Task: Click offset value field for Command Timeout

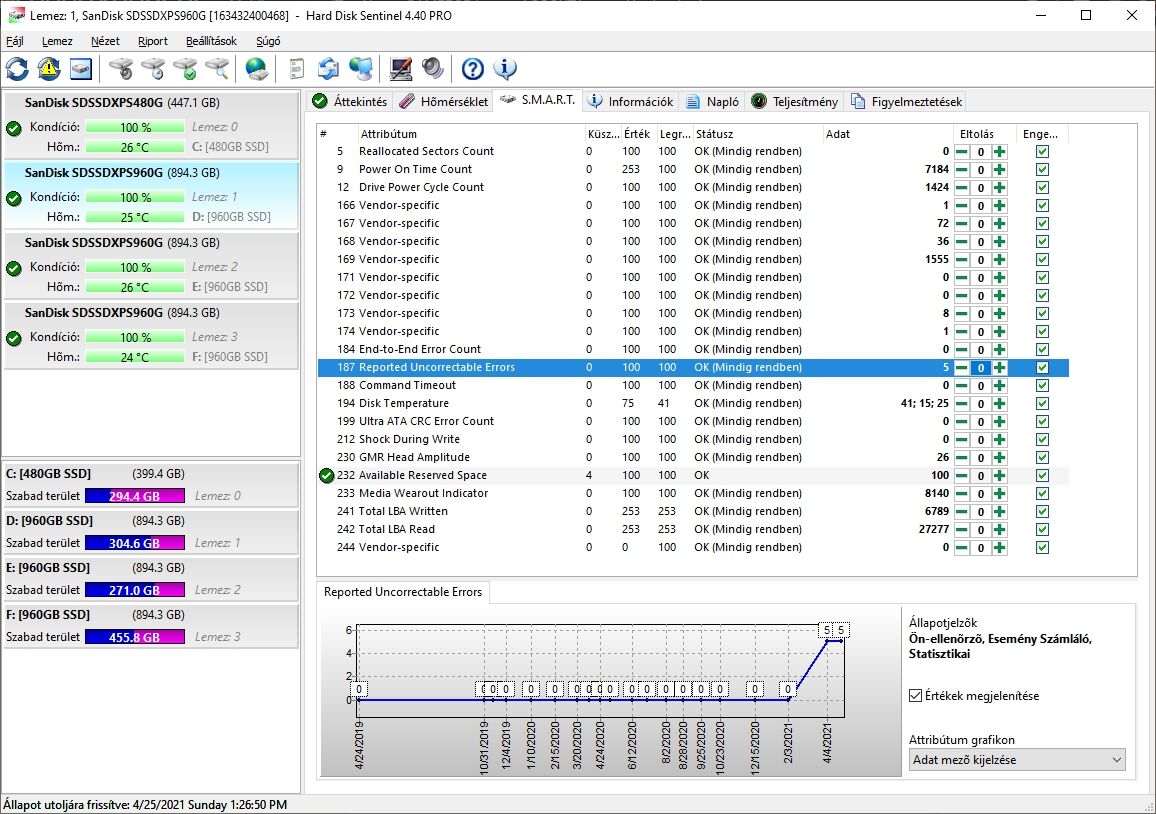Action: pos(981,386)
